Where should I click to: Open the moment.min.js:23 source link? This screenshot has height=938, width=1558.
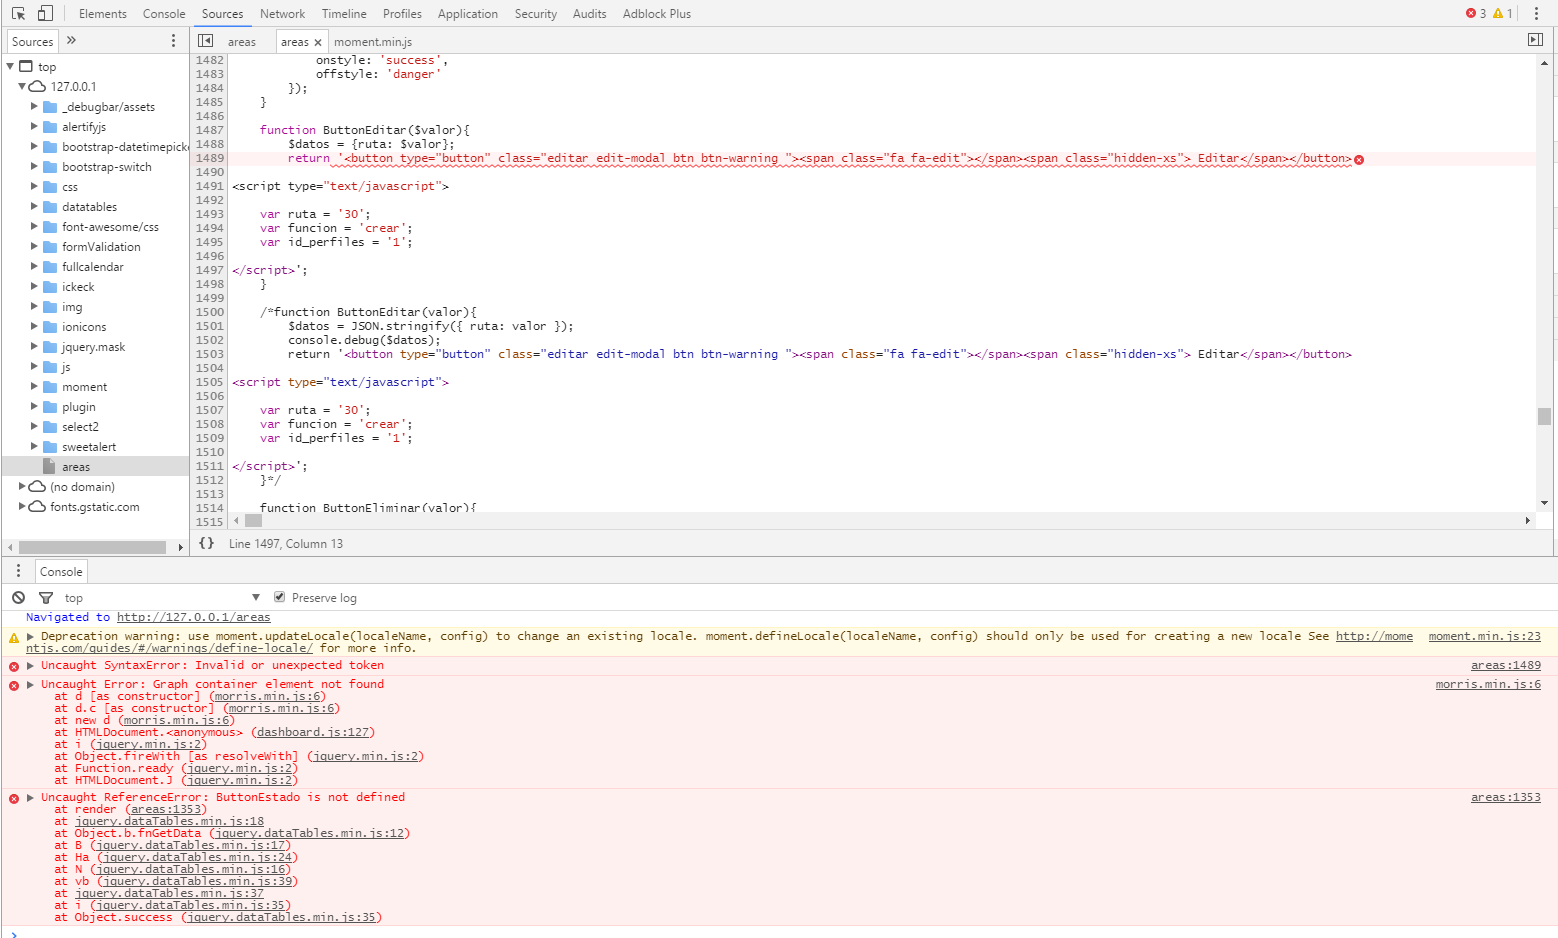coord(1484,636)
